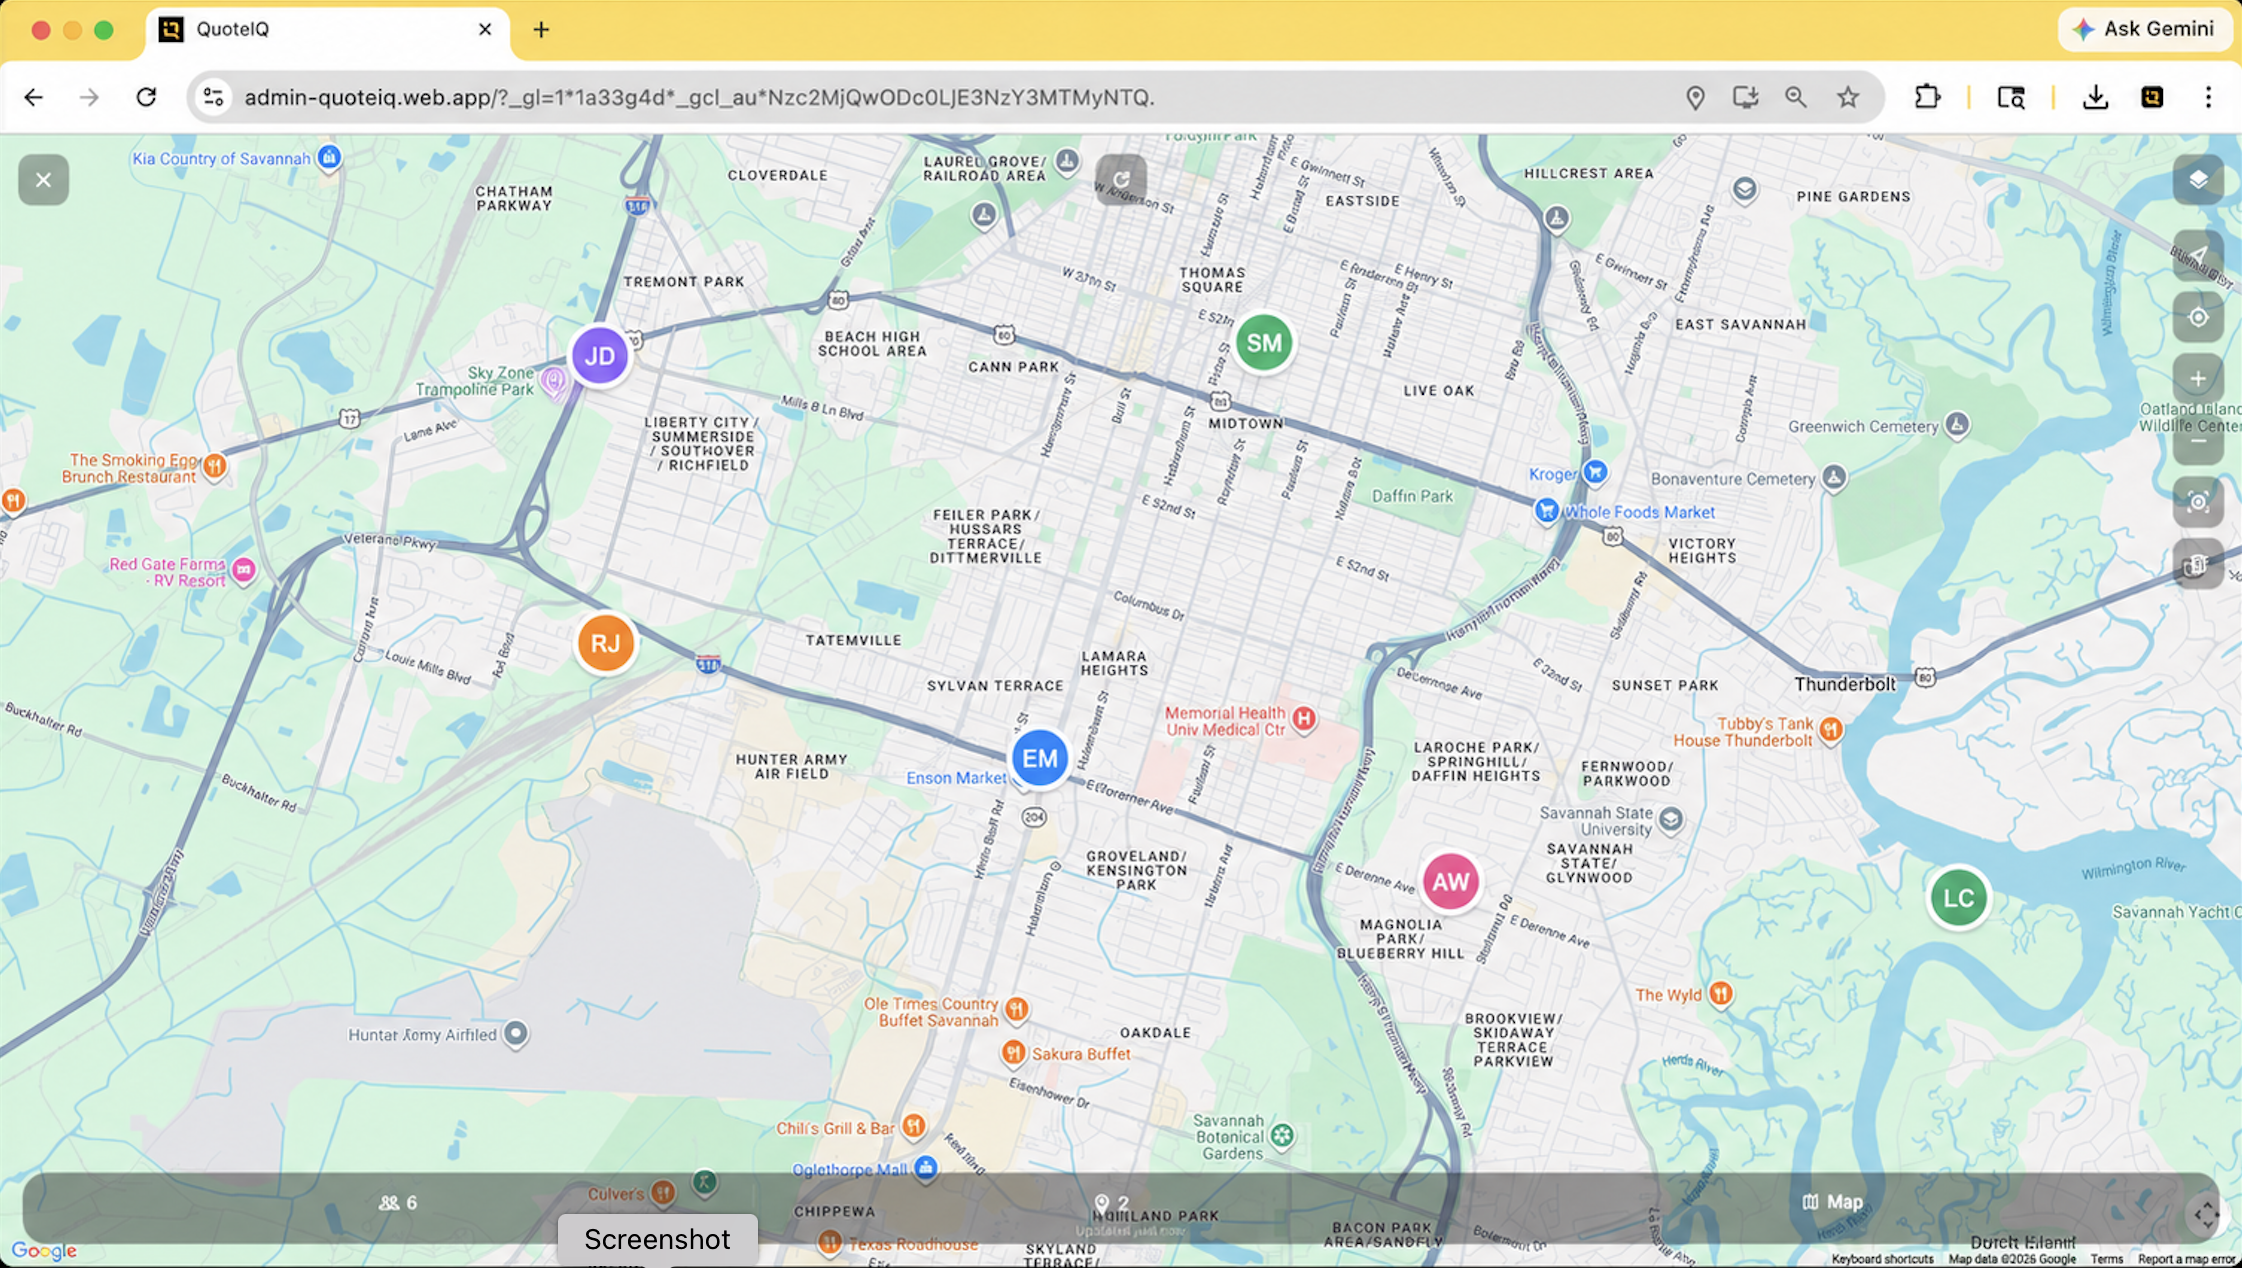Open browser downloads
Viewport: 2242px width, 1268px height.
[x=2095, y=97]
